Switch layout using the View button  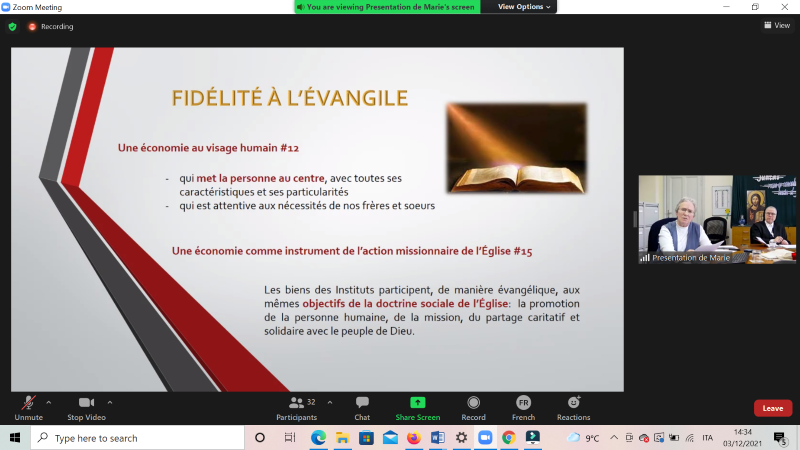click(x=776, y=26)
